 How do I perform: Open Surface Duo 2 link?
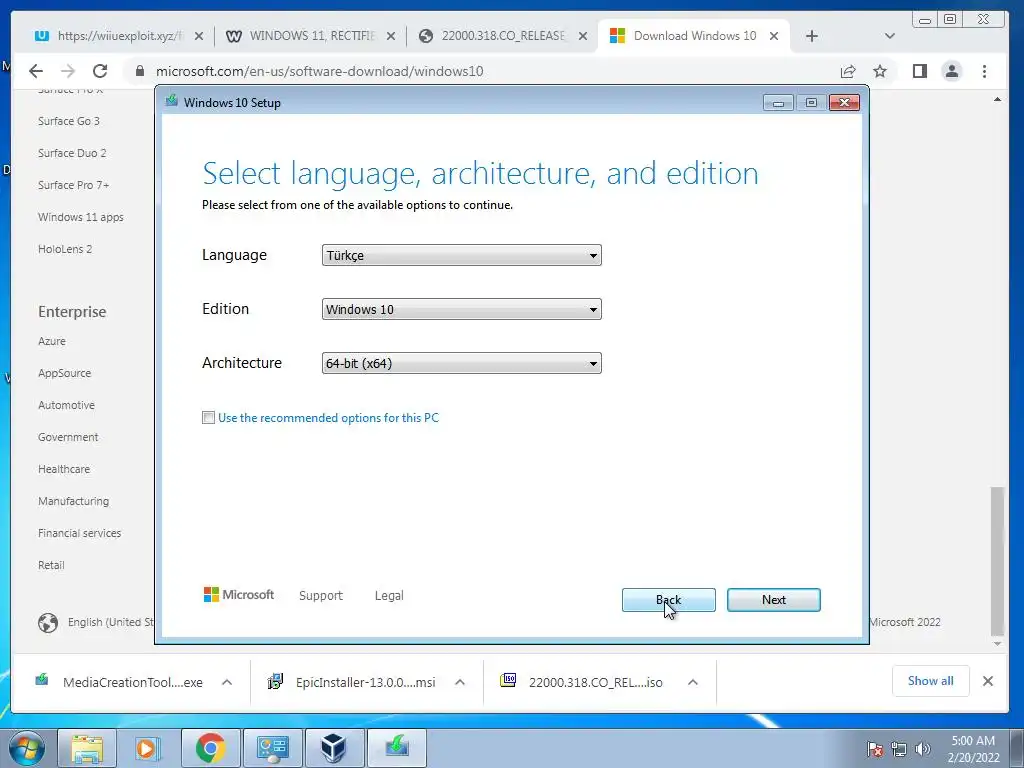click(x=72, y=153)
